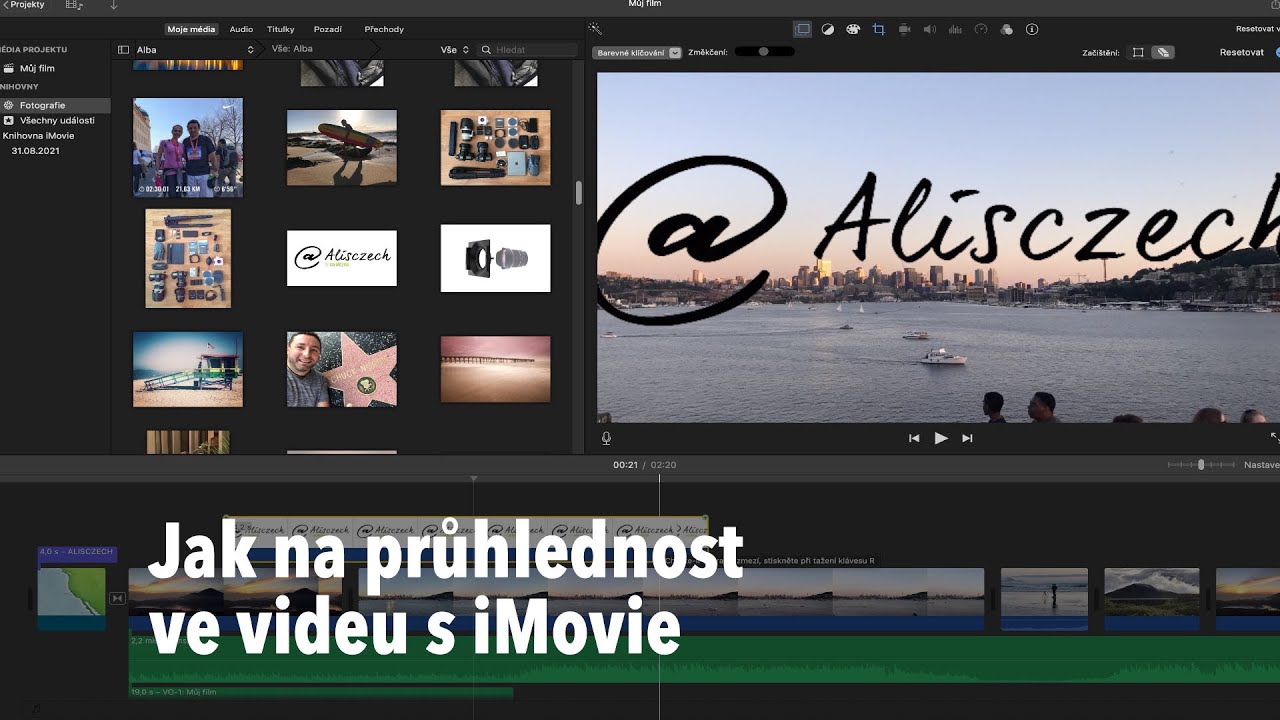The height and width of the screenshot is (720, 1280).
Task: Open the video overlay settings icon
Action: (802, 29)
